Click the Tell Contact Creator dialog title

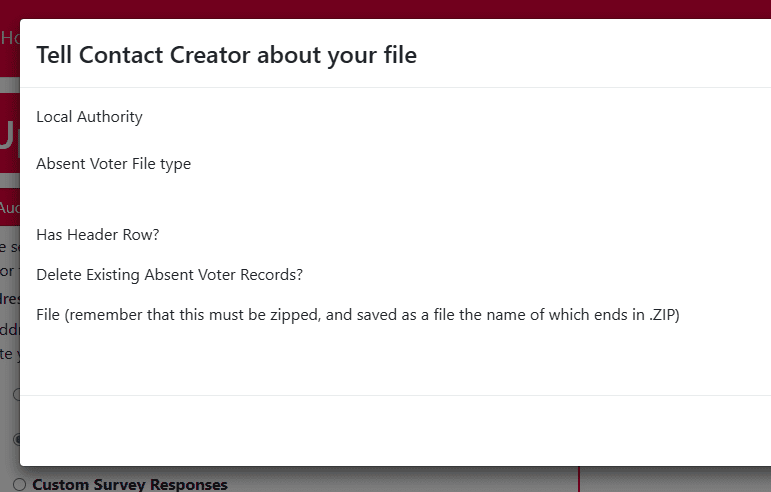[x=226, y=55]
